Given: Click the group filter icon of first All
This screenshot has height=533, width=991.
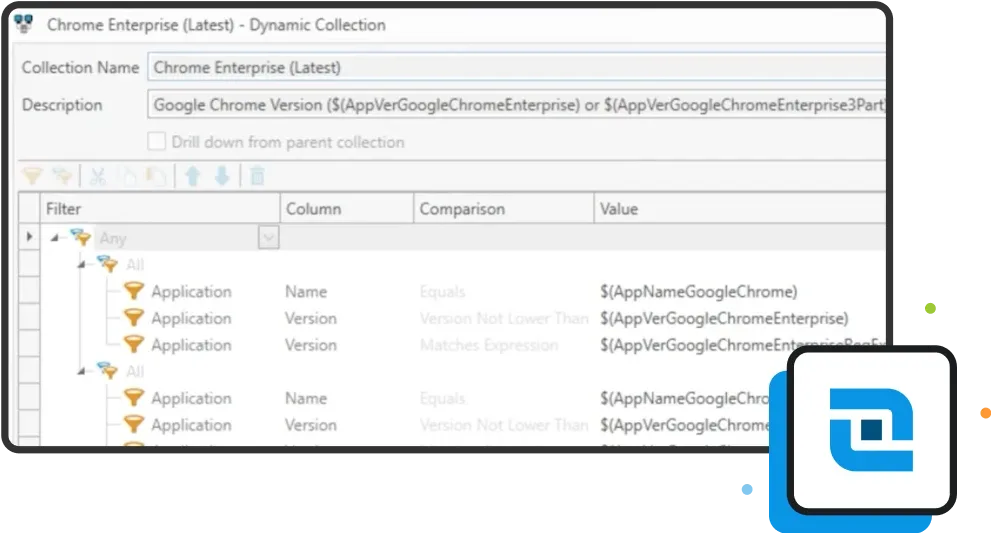Looking at the screenshot, I should (107, 264).
